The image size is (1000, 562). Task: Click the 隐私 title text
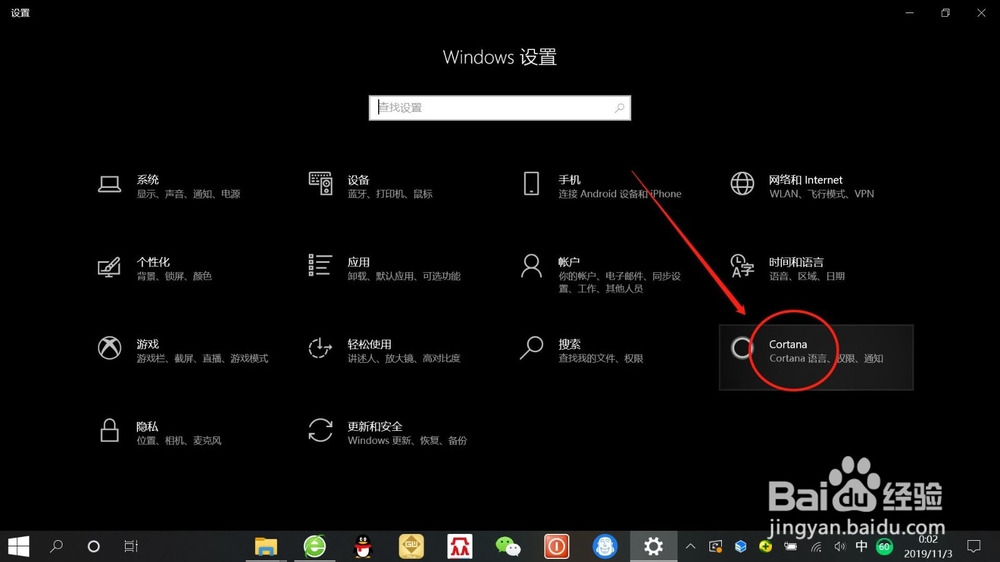[147, 426]
